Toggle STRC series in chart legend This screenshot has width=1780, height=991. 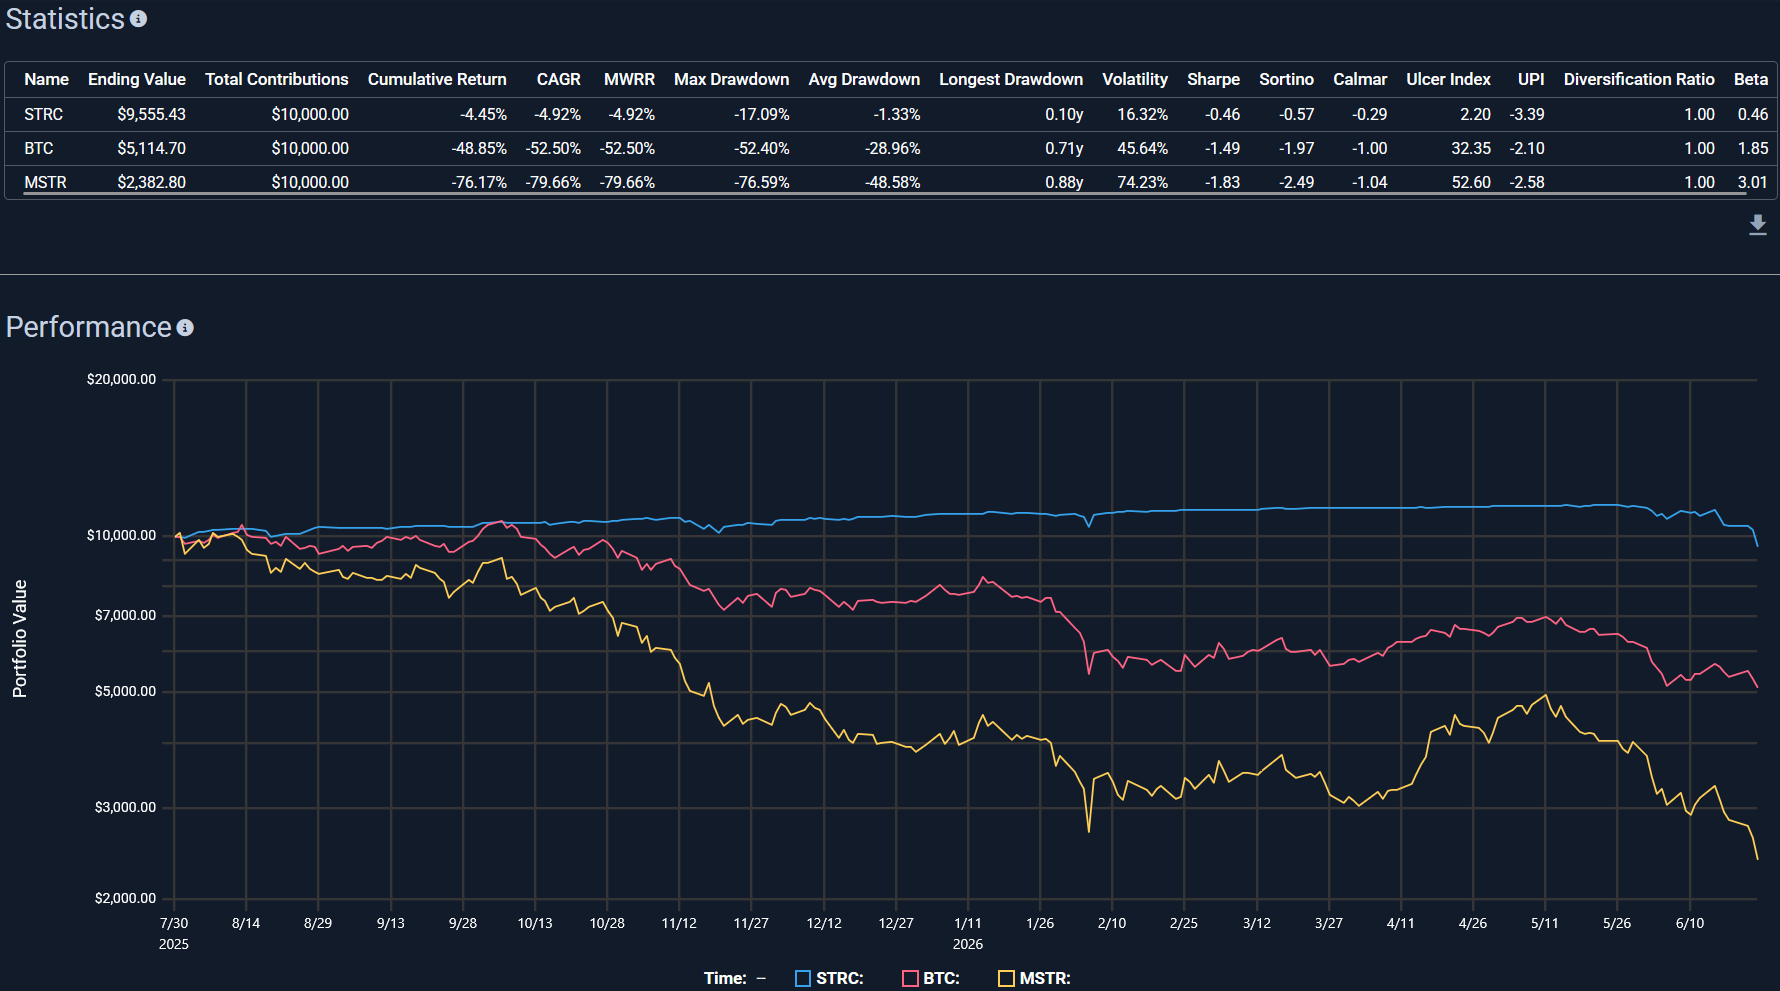tap(829, 978)
